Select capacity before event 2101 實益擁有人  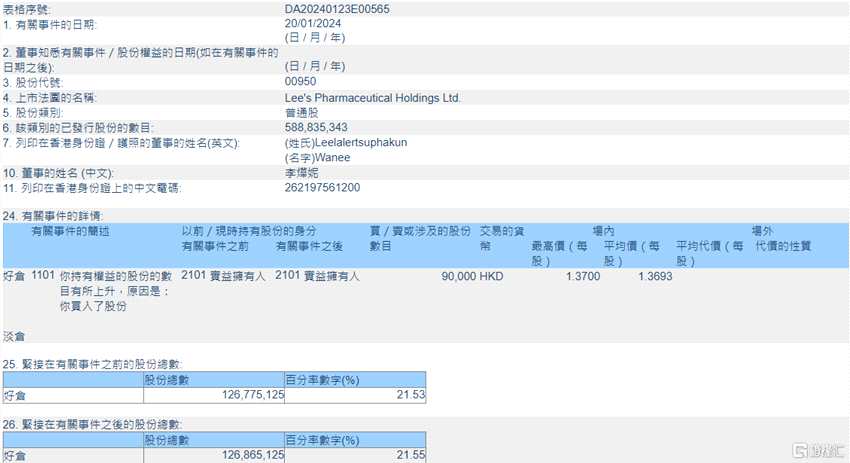[x=223, y=275]
